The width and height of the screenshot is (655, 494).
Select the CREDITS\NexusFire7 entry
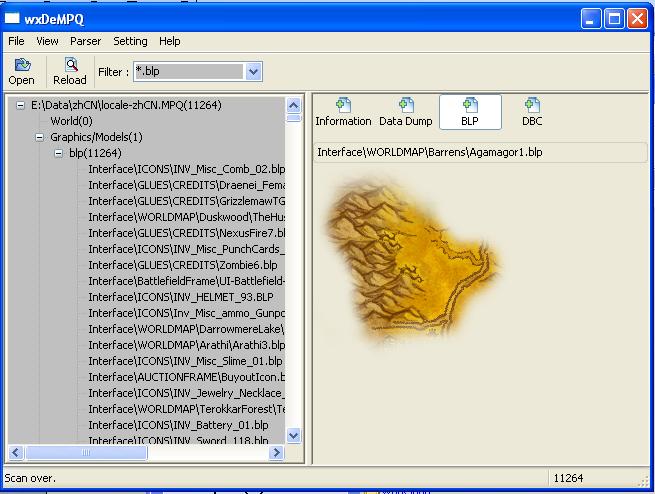[x=186, y=233]
